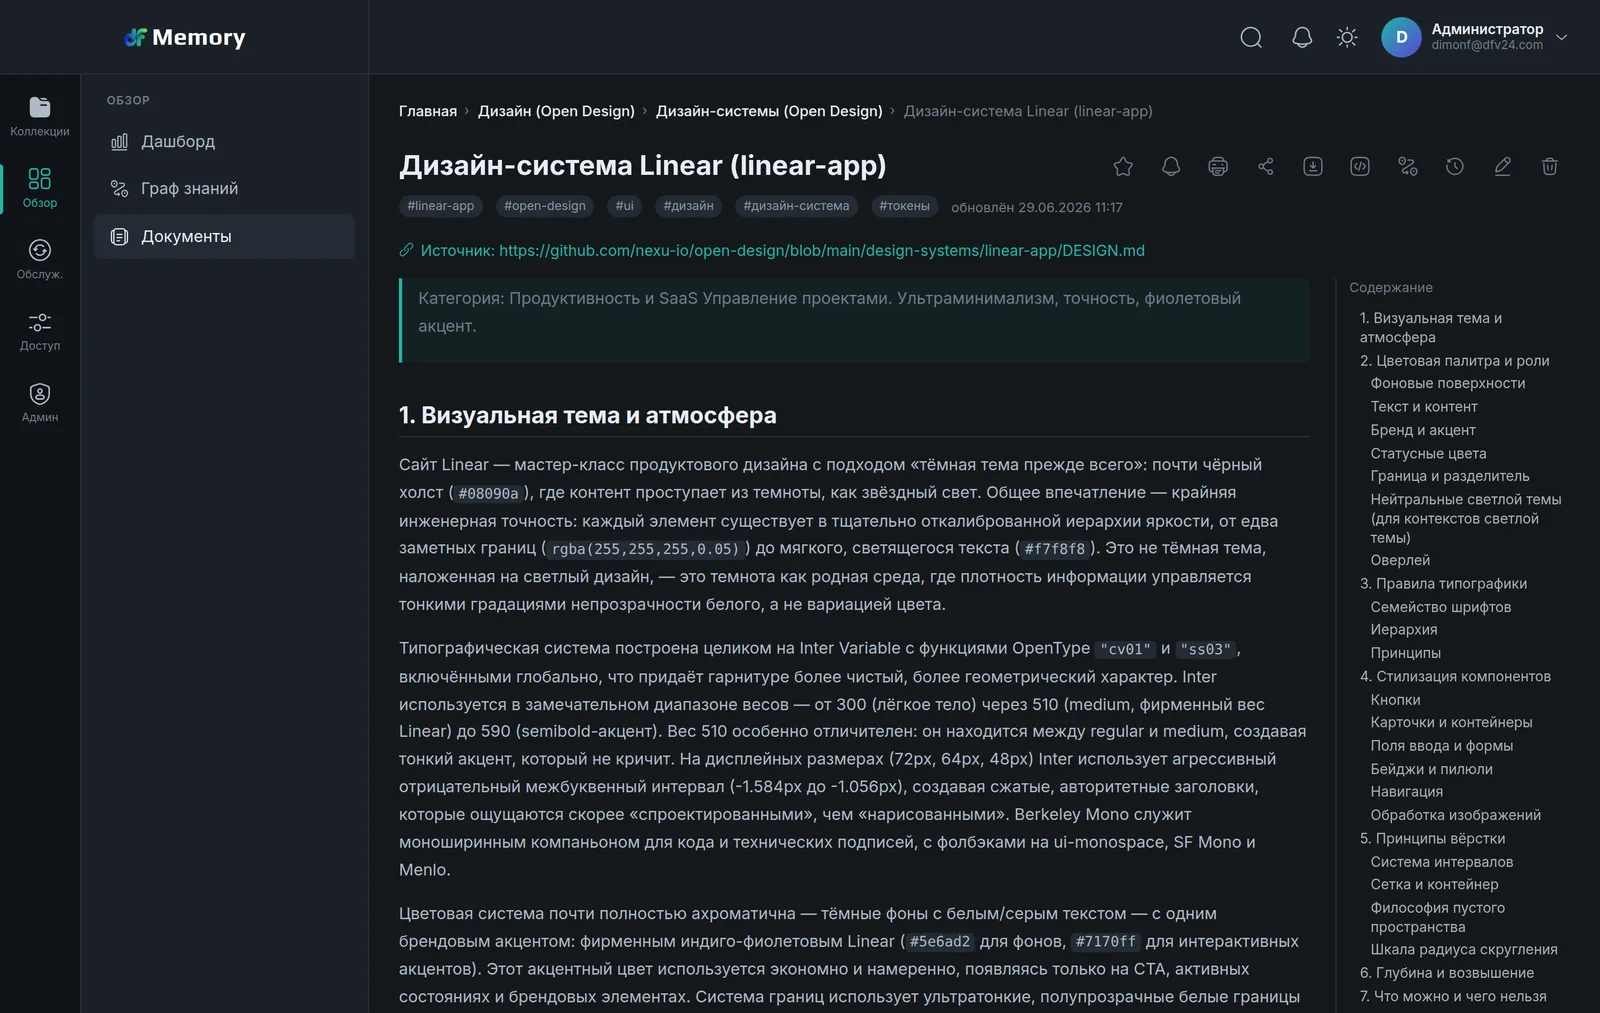This screenshot has height=1013, width=1600.
Task: Download the document with download icon
Action: tap(1313, 167)
